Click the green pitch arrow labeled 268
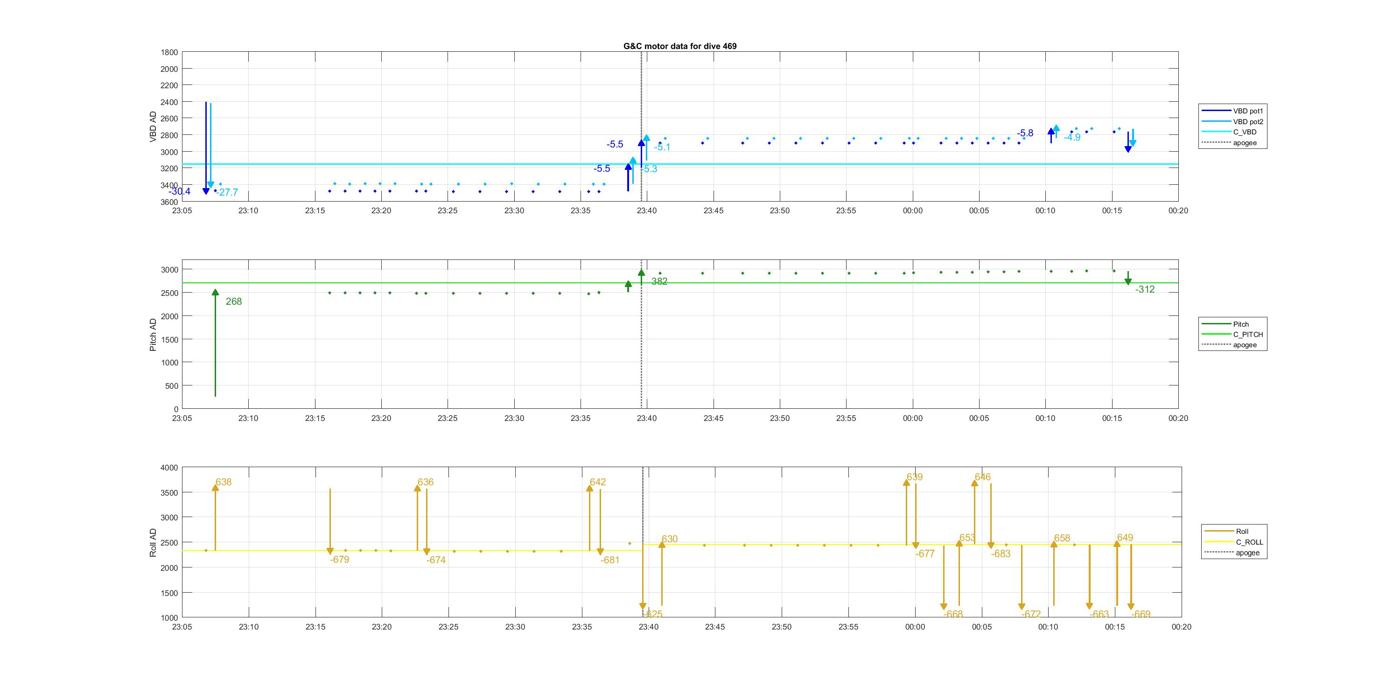 pyautogui.click(x=215, y=343)
